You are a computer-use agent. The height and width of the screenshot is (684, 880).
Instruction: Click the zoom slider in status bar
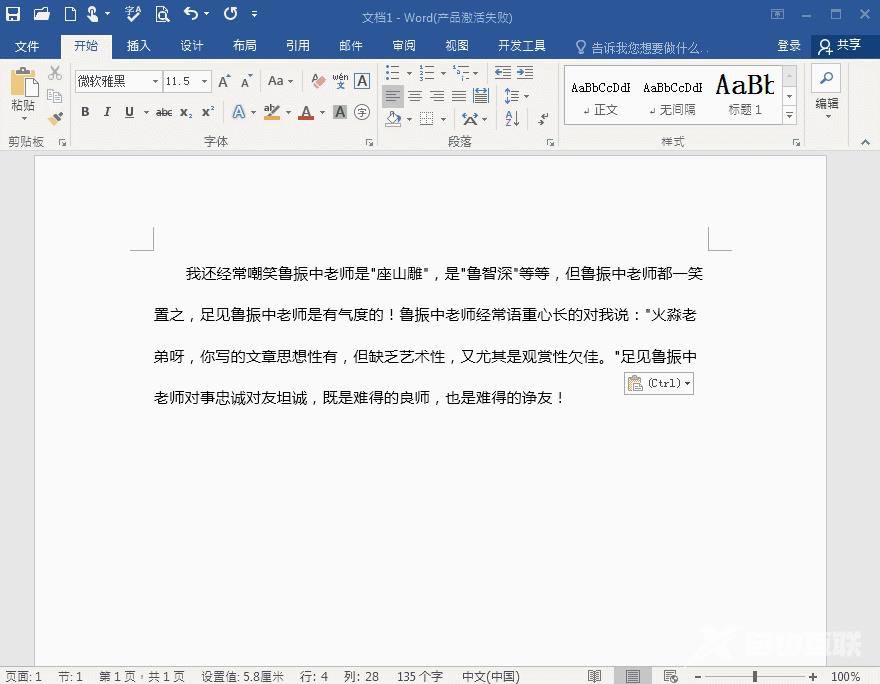click(x=755, y=677)
